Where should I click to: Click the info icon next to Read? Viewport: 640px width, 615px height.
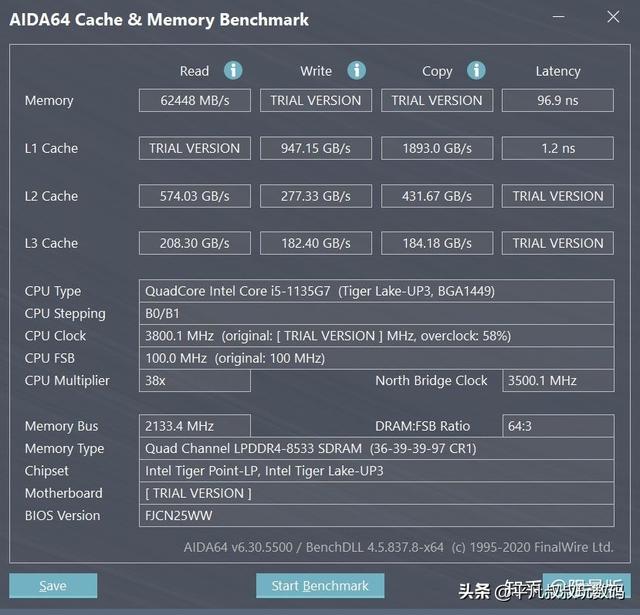233,71
